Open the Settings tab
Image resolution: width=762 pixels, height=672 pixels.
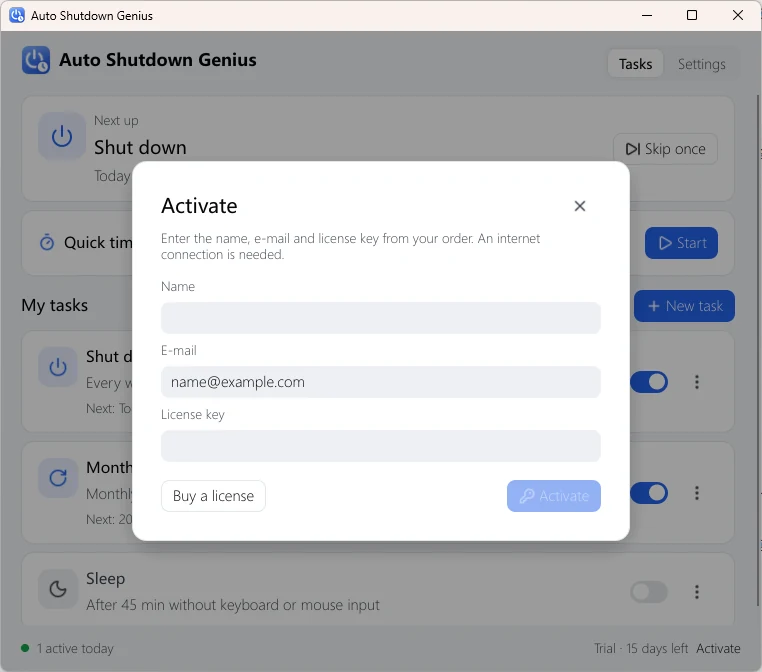(x=701, y=64)
